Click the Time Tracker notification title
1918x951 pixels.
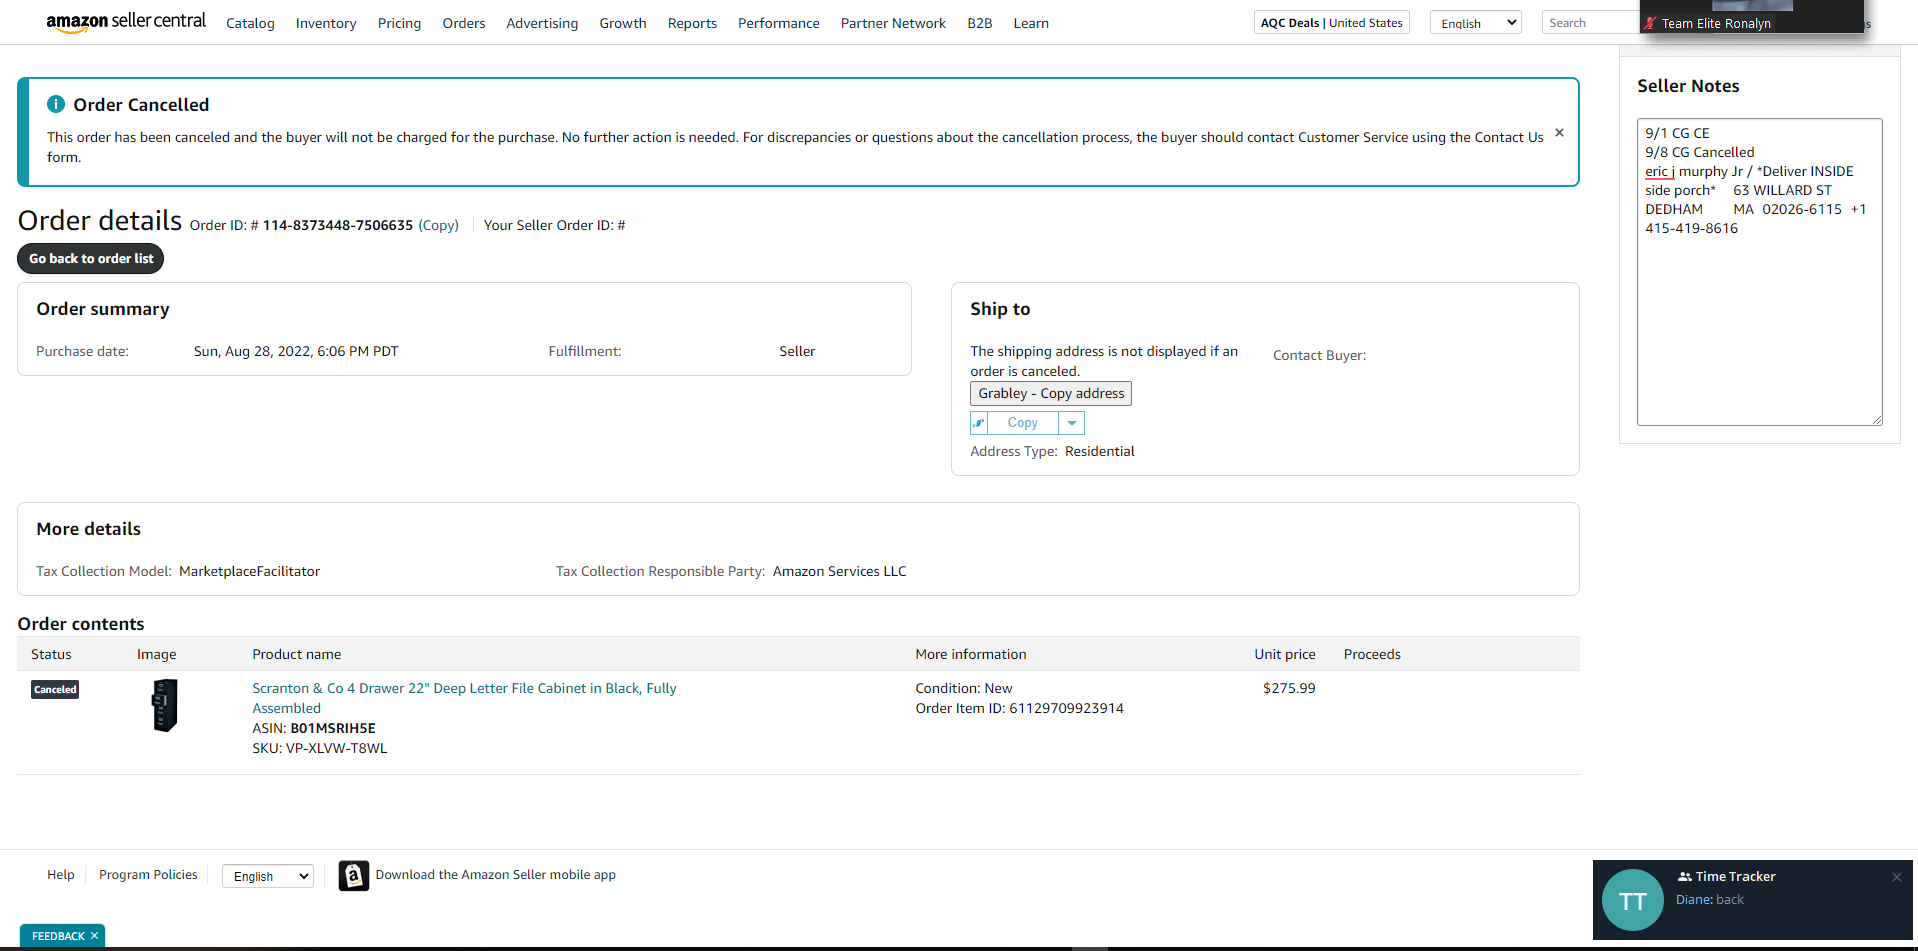[1736, 876]
